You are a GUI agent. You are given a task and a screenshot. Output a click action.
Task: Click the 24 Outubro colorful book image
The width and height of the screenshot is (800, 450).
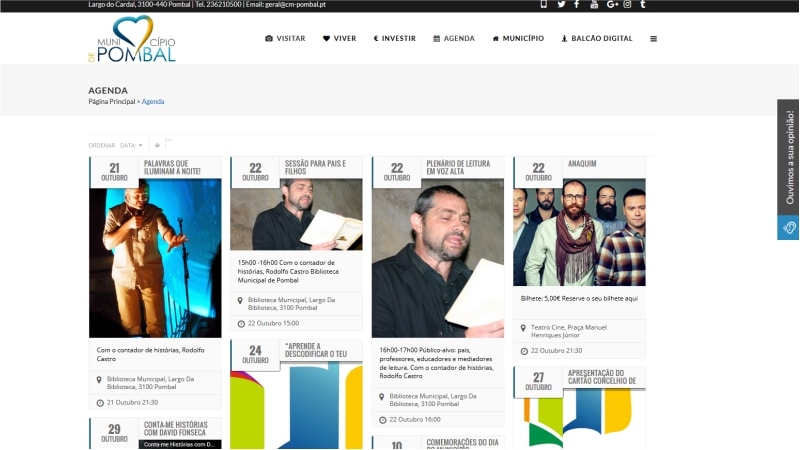296,406
